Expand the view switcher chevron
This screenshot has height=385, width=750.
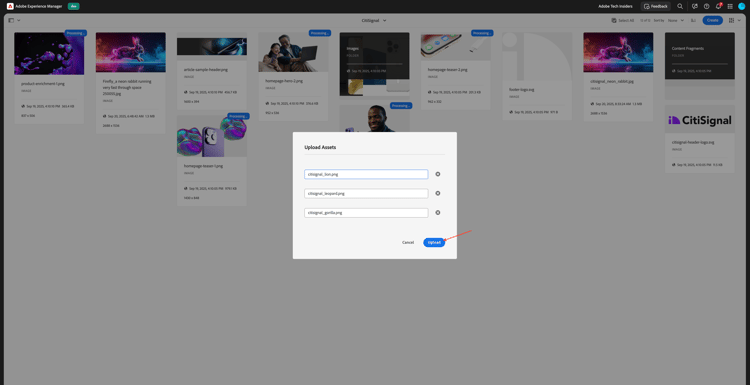739,20
